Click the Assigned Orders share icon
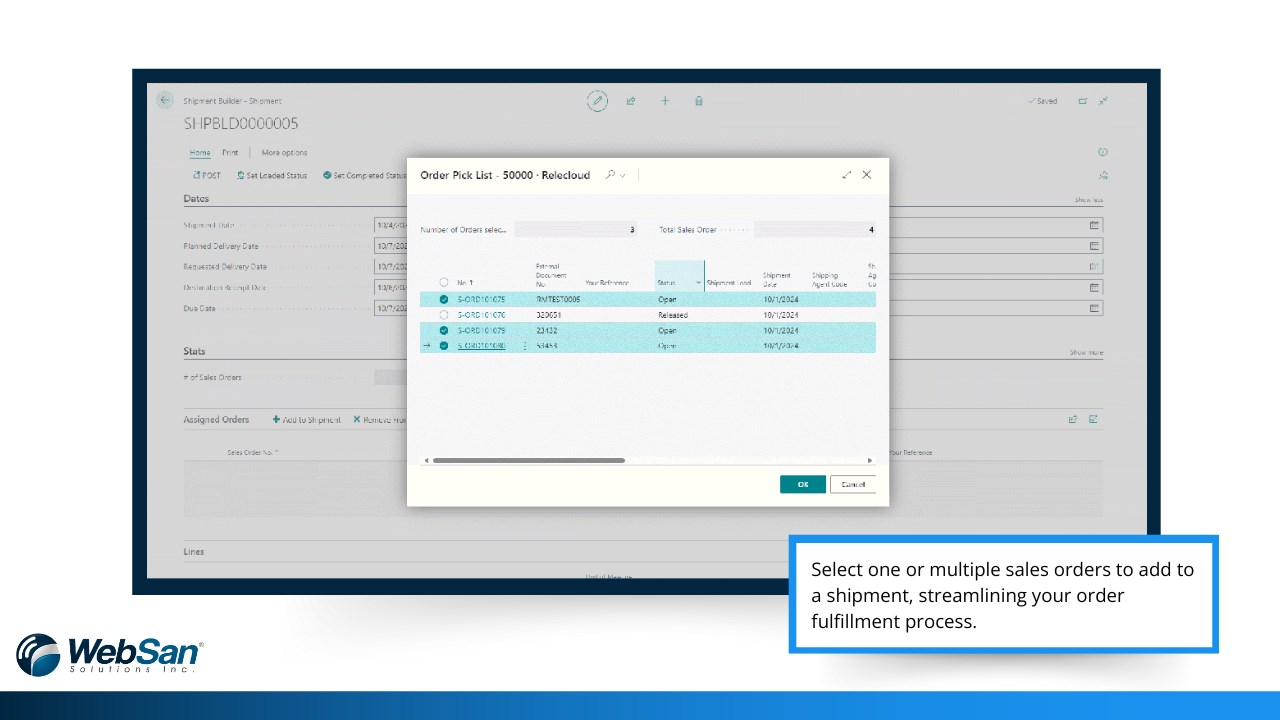The height and width of the screenshot is (720, 1280). click(1073, 419)
